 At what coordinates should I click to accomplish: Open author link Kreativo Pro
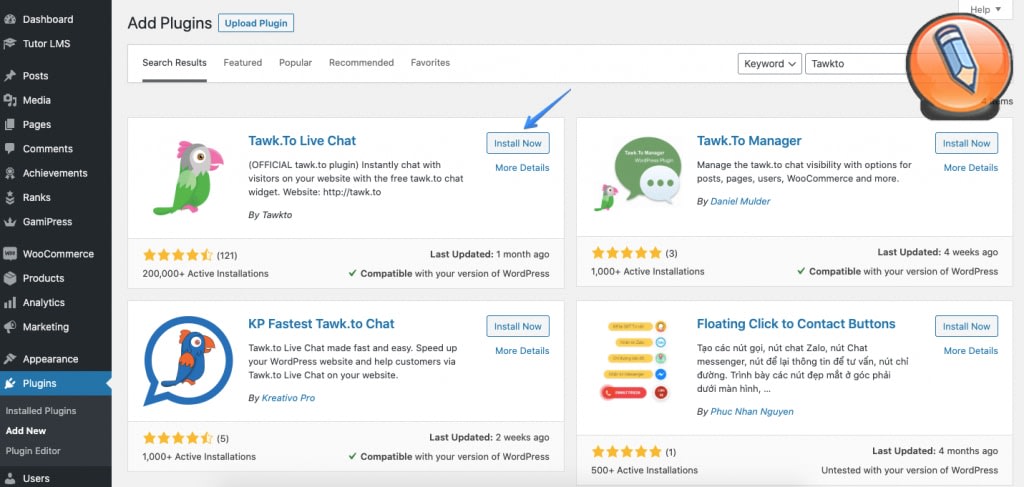click(288, 397)
